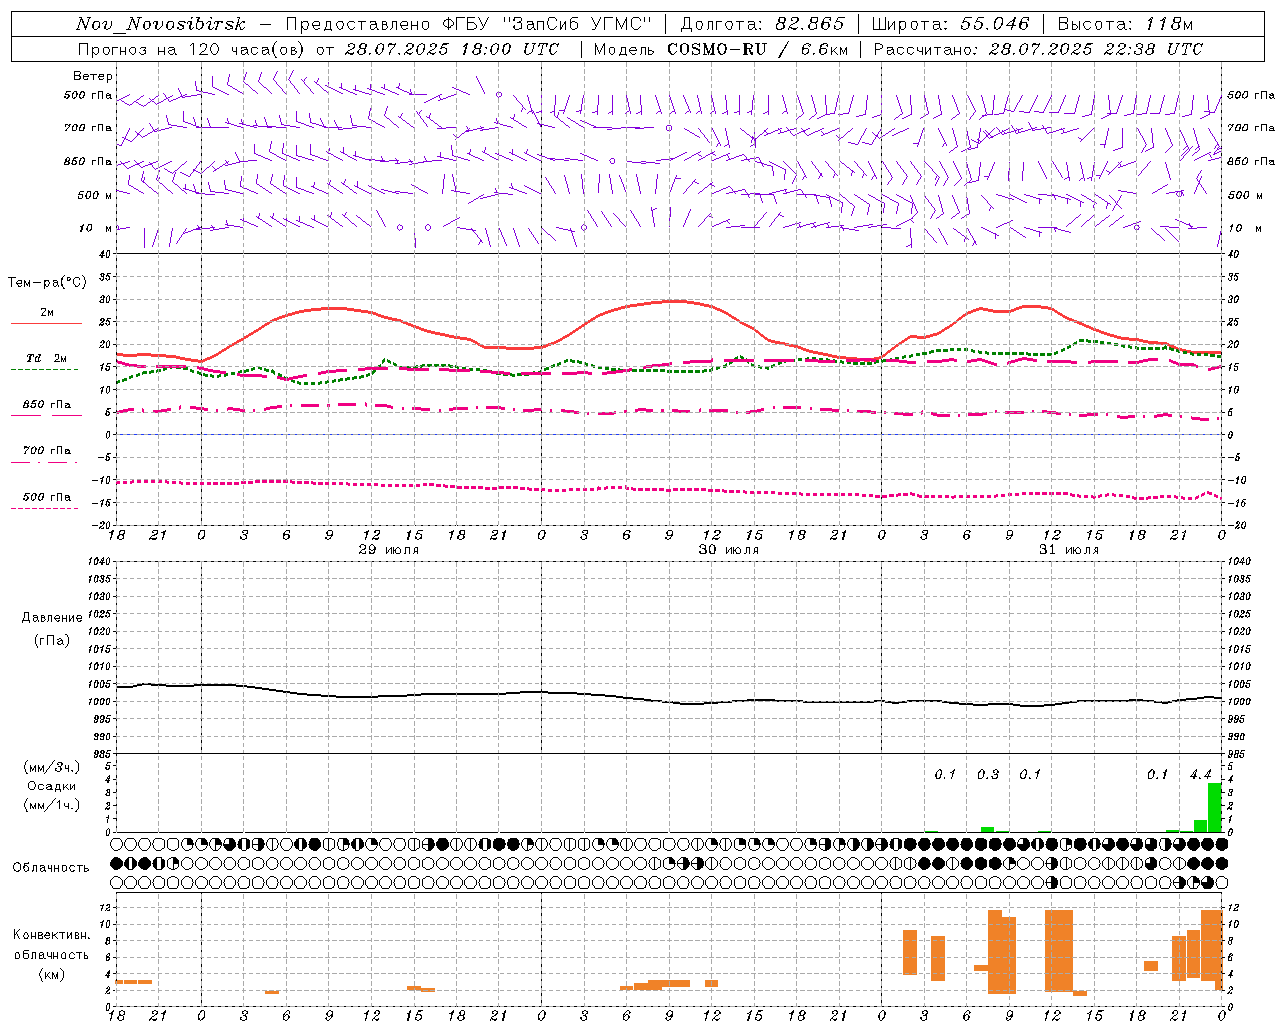Click the Тем-ра(°C) temperature legend heading
The height and width of the screenshot is (1024, 1280).
click(x=47, y=283)
